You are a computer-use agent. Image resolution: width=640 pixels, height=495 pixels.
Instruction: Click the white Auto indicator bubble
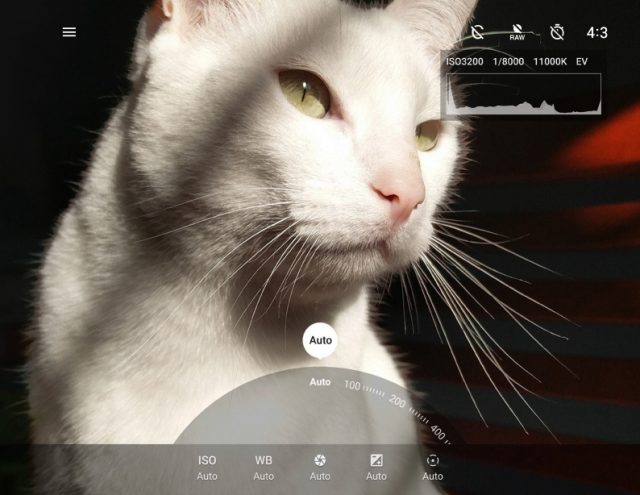[x=320, y=340]
